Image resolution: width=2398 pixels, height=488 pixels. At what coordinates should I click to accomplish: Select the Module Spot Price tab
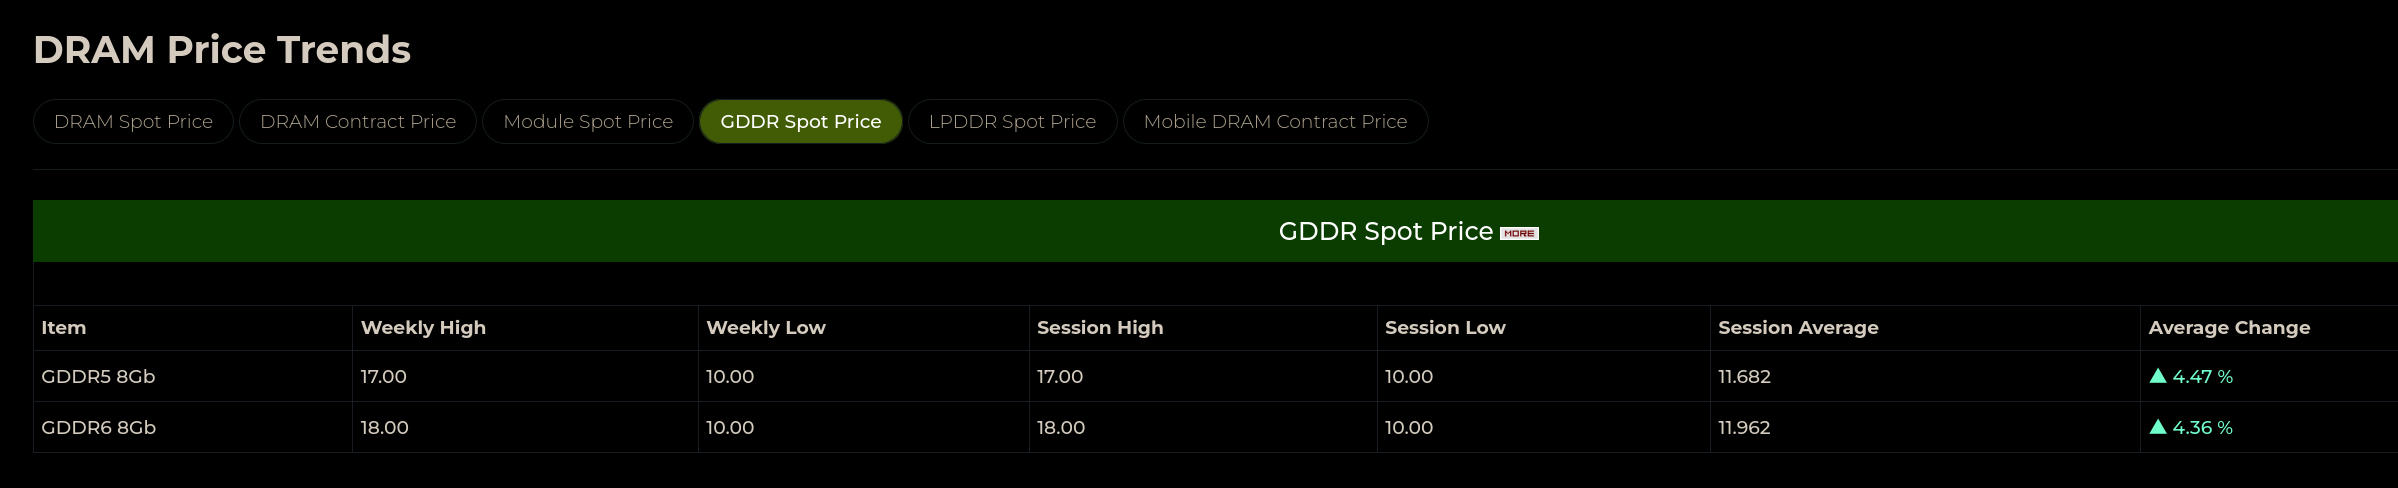(x=587, y=121)
